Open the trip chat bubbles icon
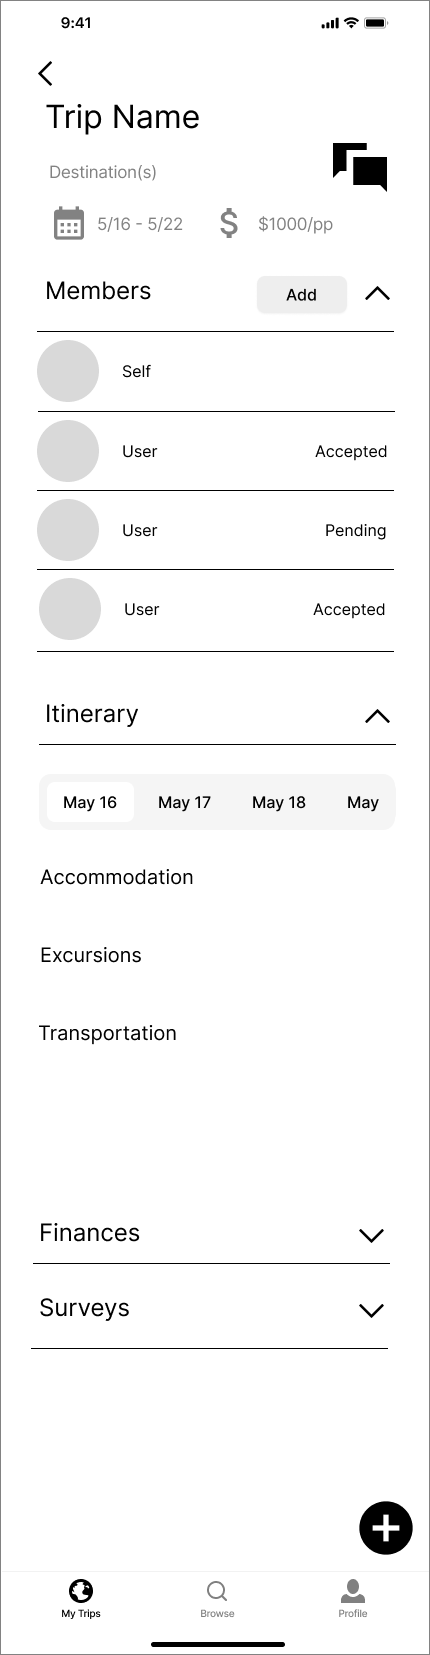This screenshot has width=430, height=1655. (360, 167)
